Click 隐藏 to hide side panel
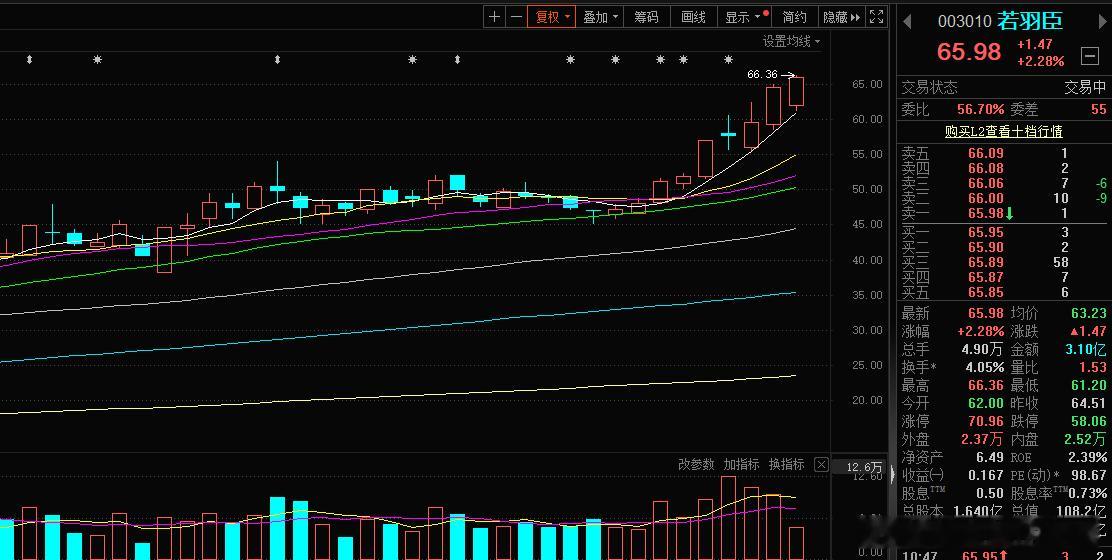The width and height of the screenshot is (1112, 560). point(841,17)
